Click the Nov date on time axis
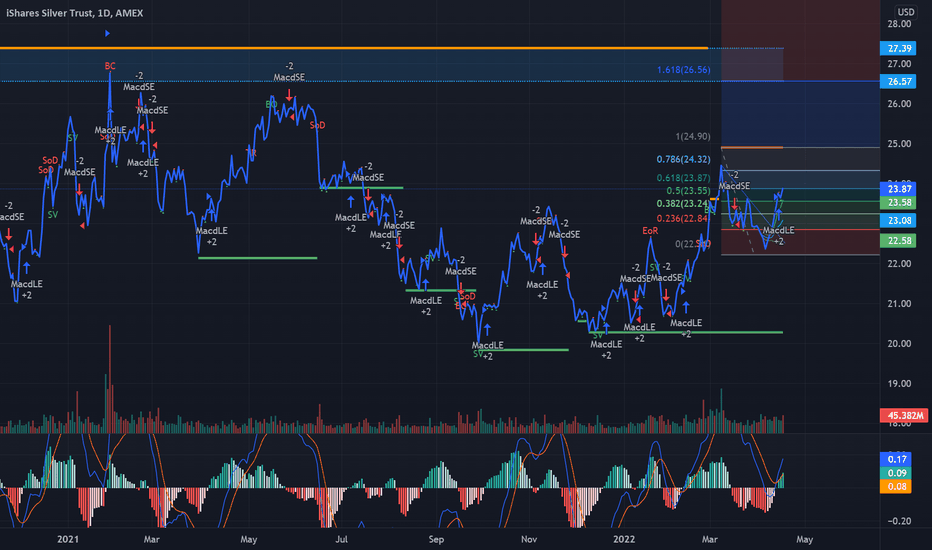932x550 pixels. [x=529, y=539]
